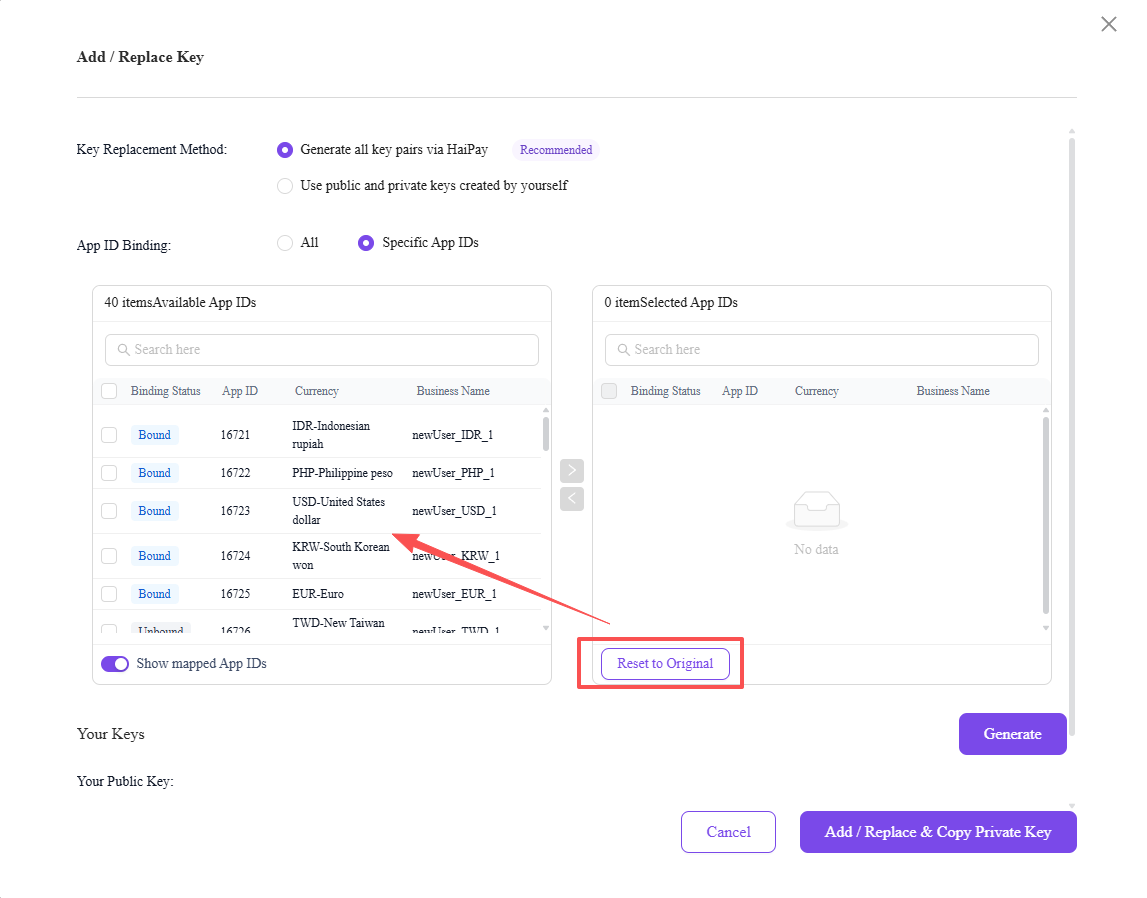Click the Cancel button
Screen dimensions: 1147x898
click(x=728, y=831)
